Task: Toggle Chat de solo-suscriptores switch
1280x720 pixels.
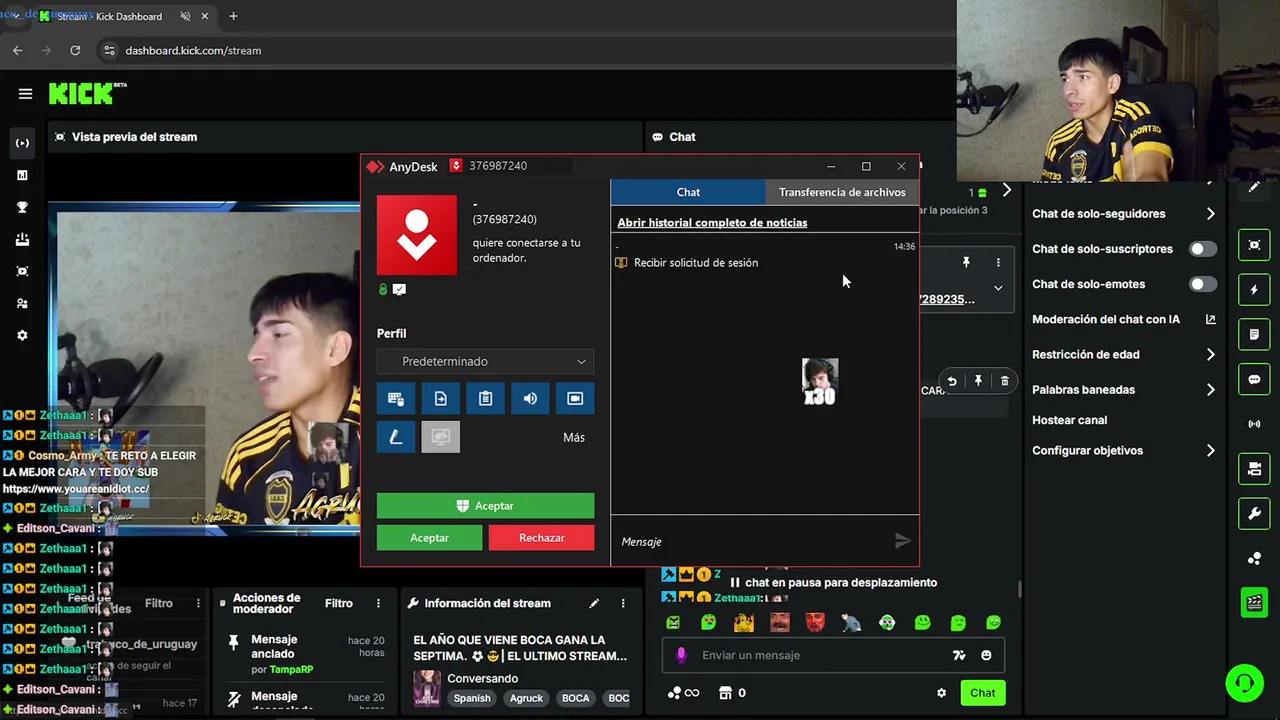Action: coord(1203,249)
